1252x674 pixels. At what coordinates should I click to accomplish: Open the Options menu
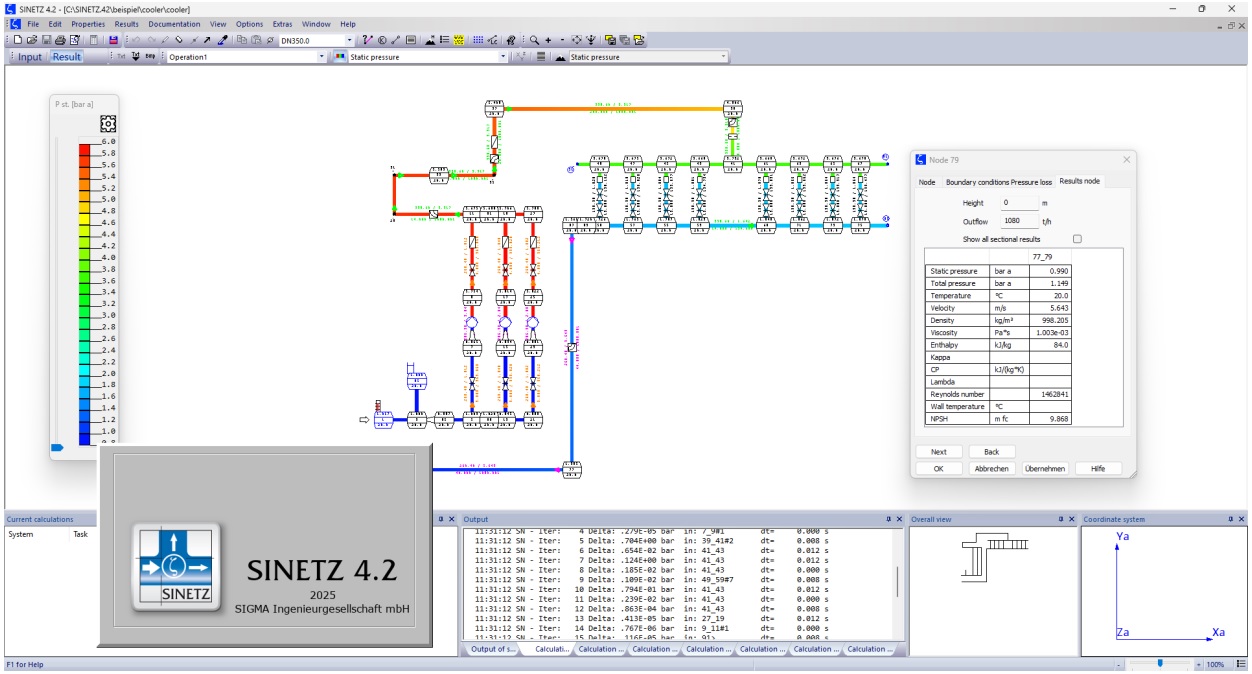click(x=250, y=23)
